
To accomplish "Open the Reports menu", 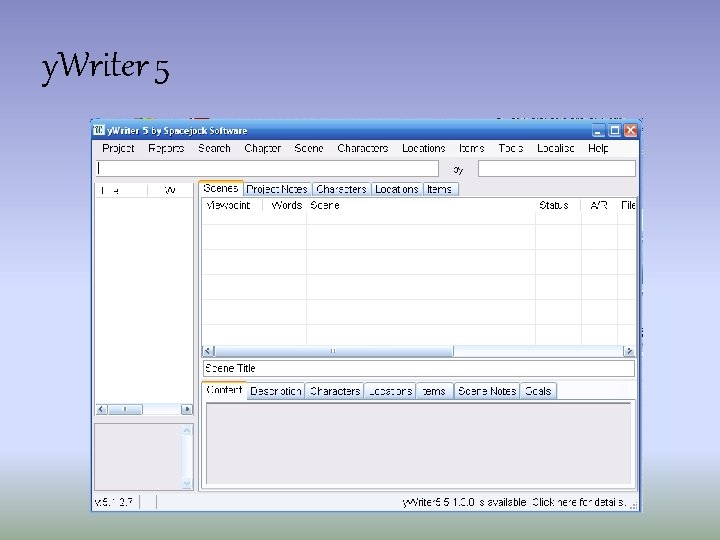I will pyautogui.click(x=166, y=148).
